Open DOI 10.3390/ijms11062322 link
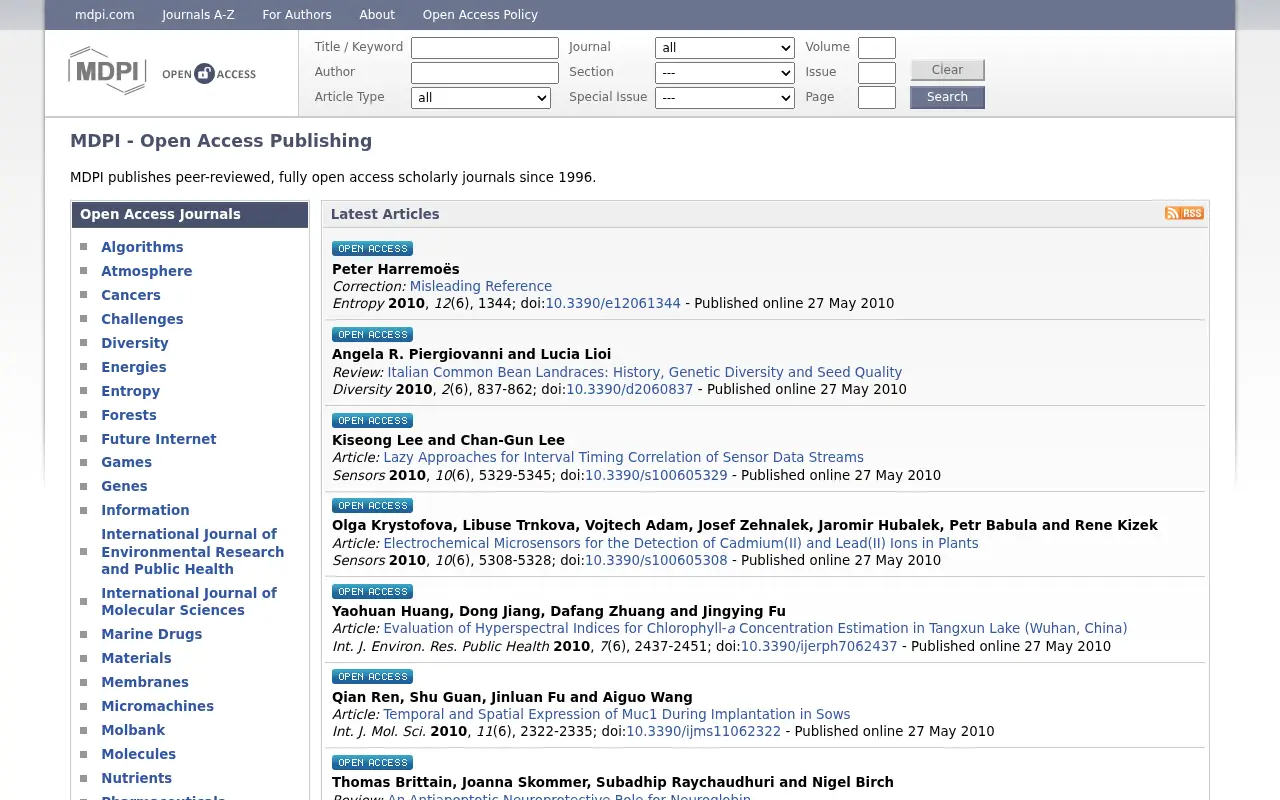This screenshot has height=800, width=1280. [704, 731]
